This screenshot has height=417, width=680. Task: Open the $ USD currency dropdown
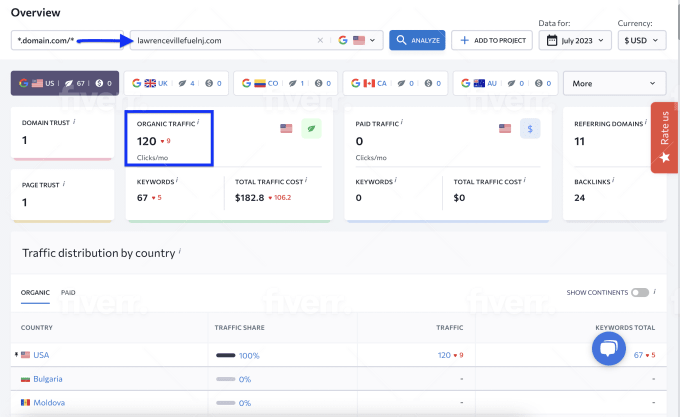[642, 40]
